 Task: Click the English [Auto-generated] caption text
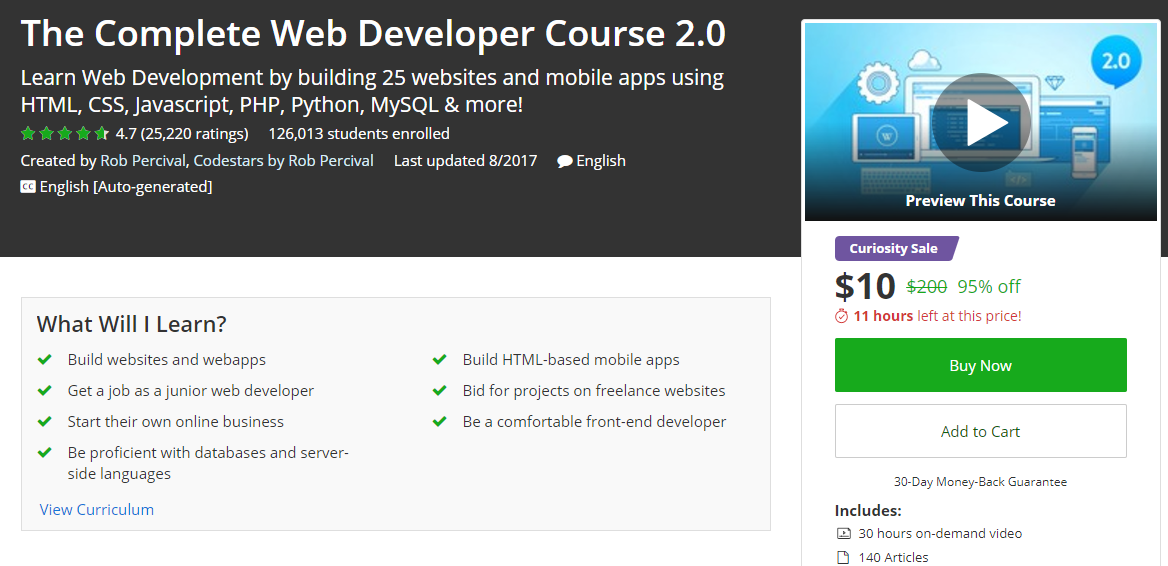point(126,187)
